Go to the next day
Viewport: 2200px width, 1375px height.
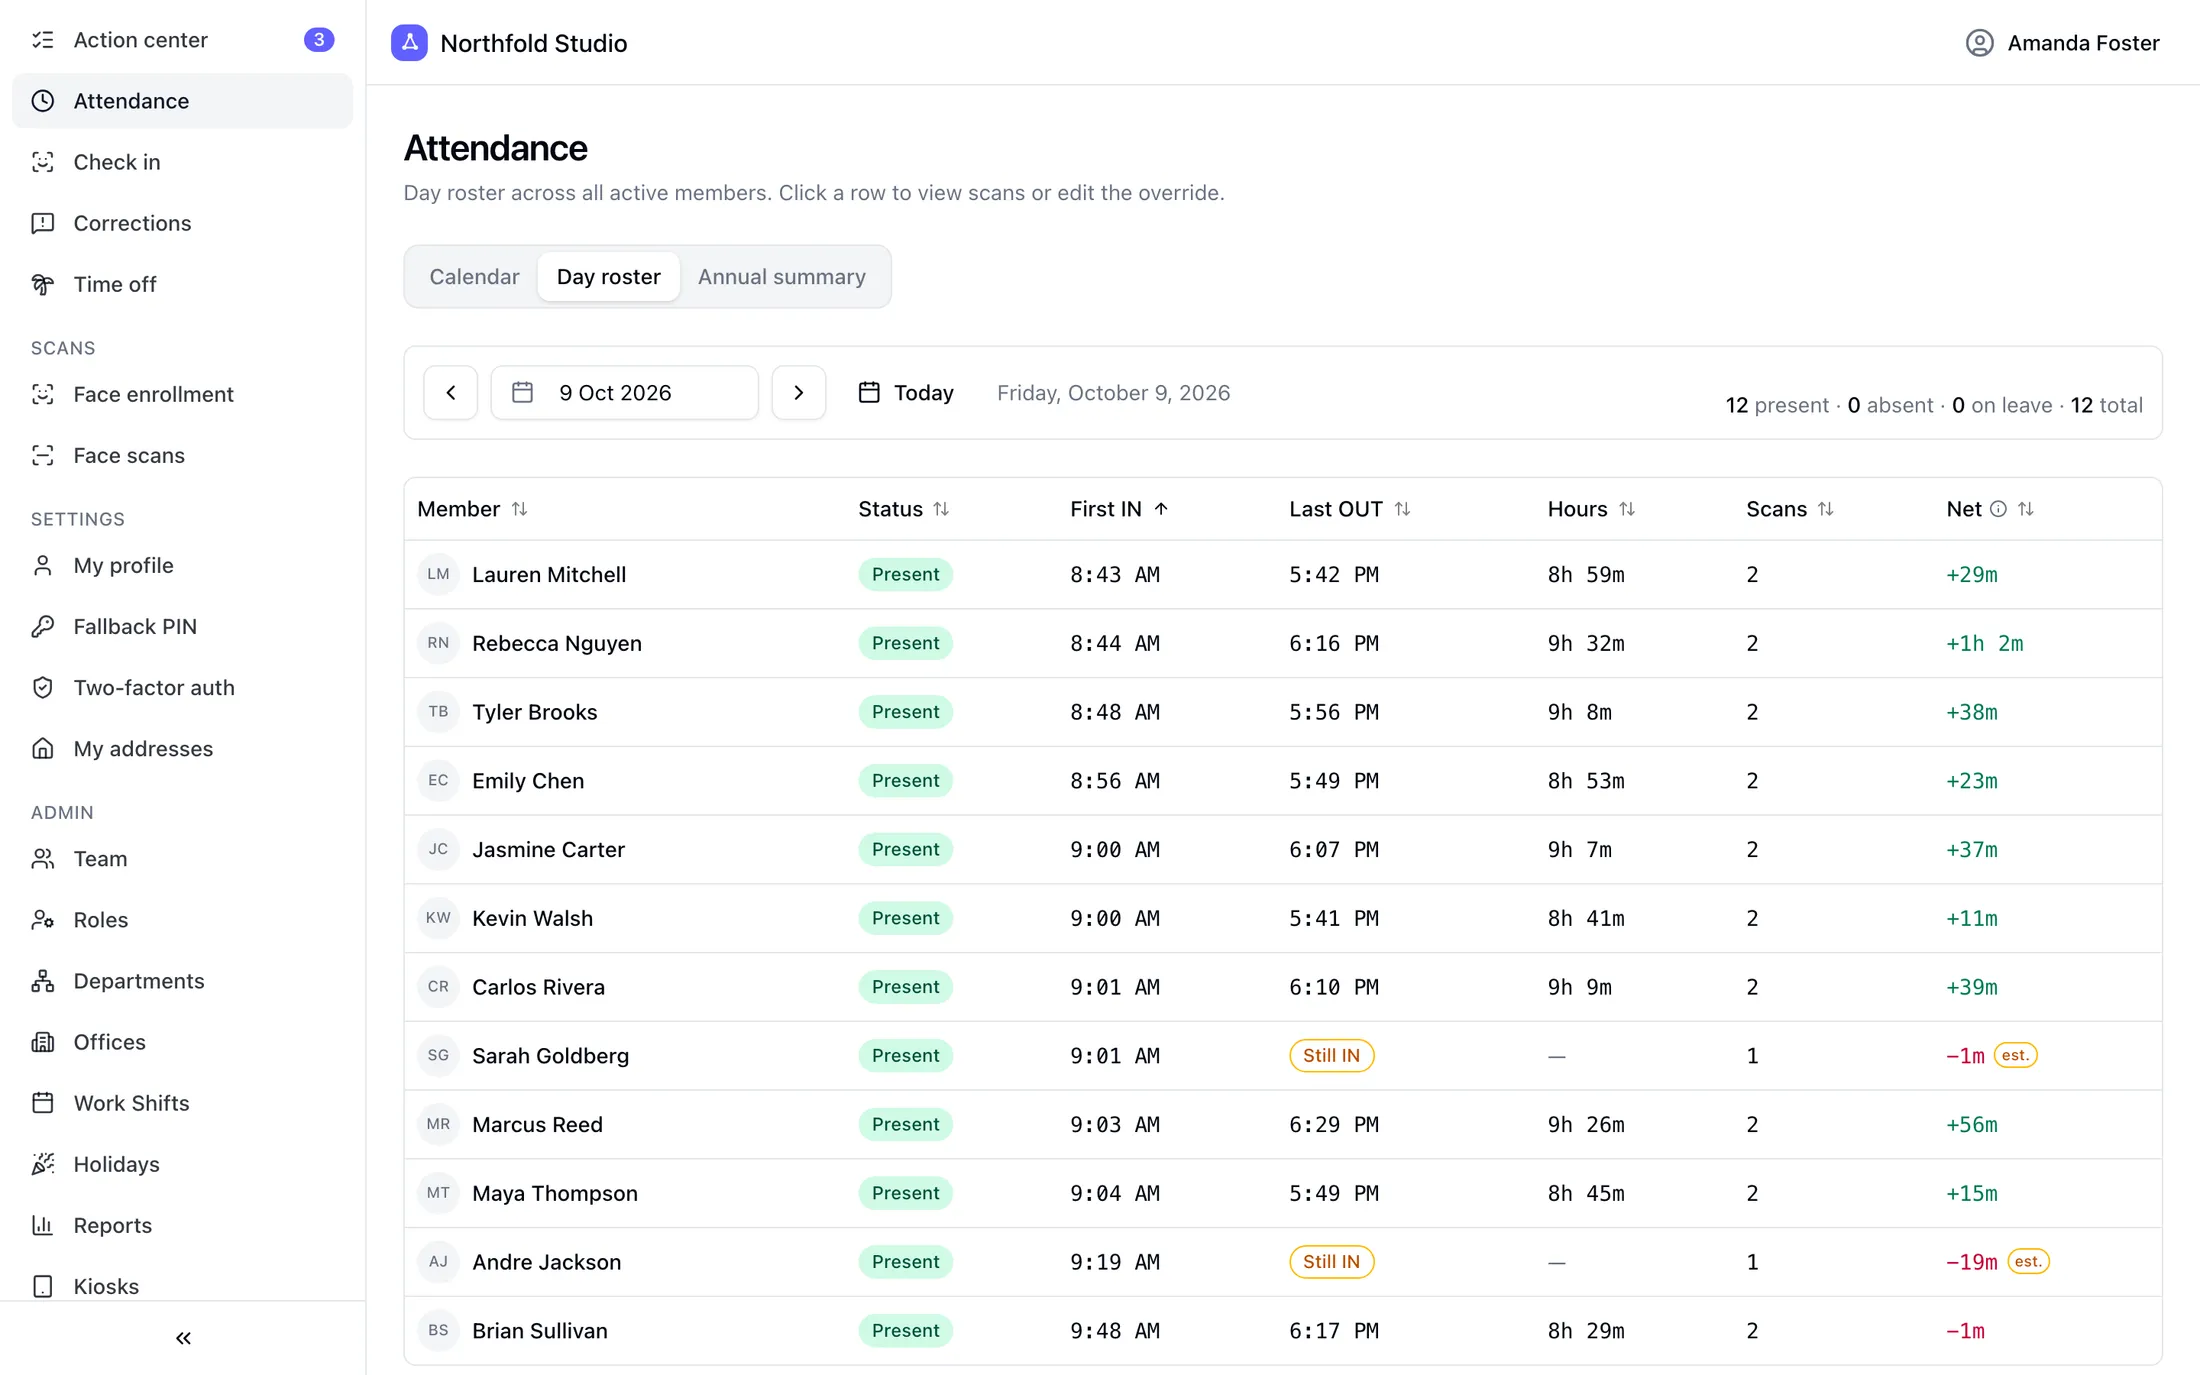tap(798, 393)
